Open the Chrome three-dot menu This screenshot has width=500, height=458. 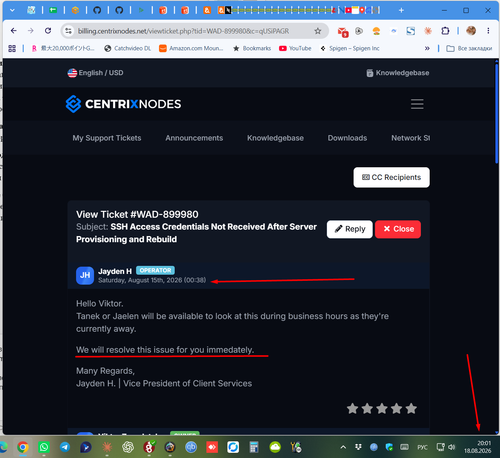point(488,31)
